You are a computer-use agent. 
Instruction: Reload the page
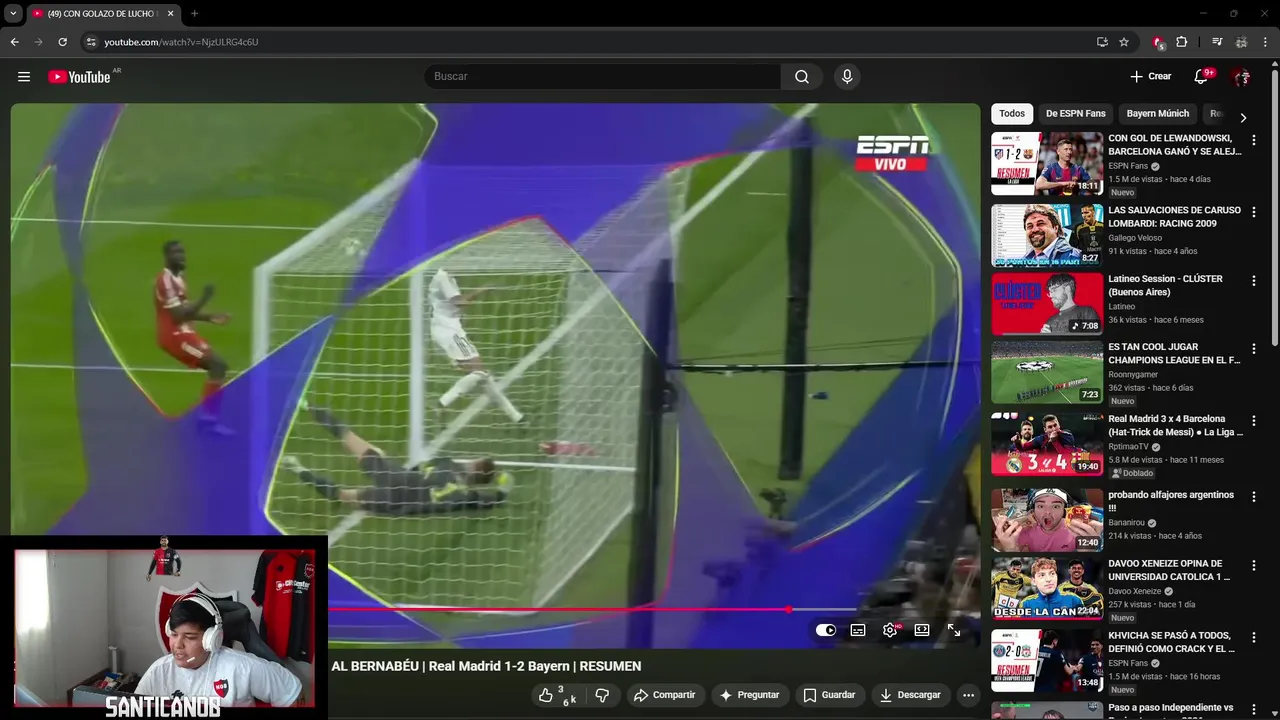62,42
